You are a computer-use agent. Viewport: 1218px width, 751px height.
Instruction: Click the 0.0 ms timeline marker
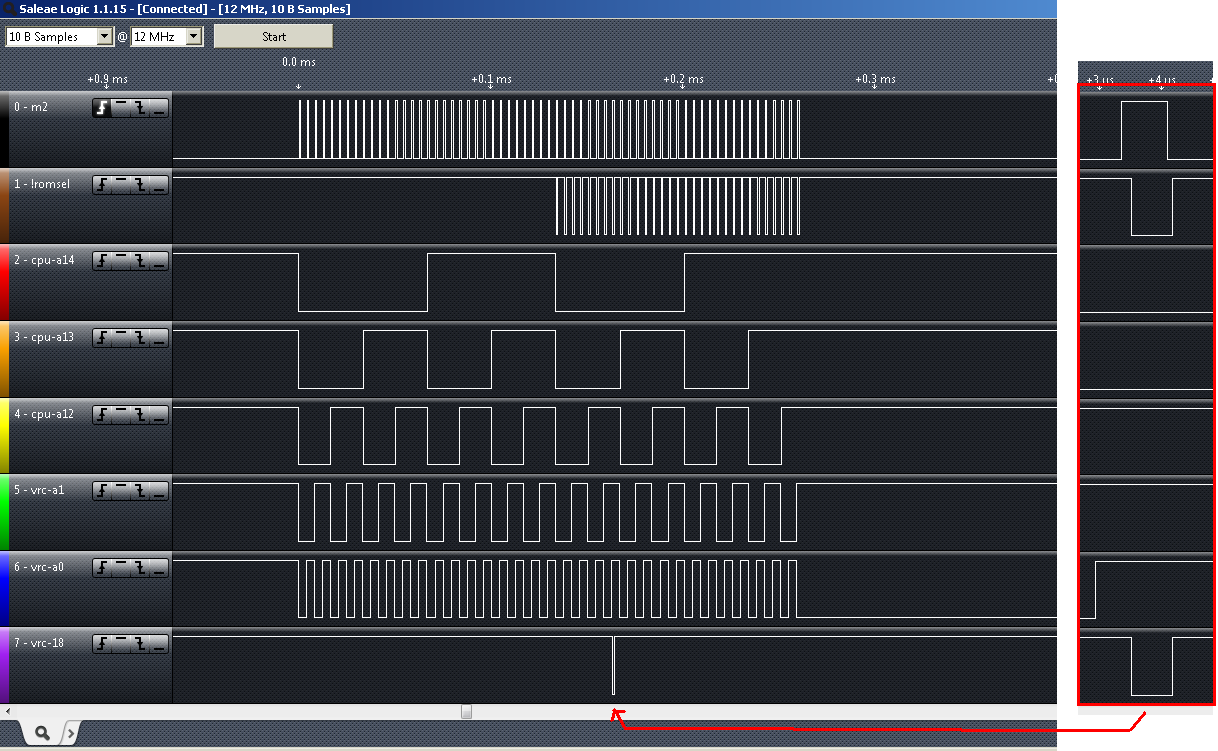(x=298, y=62)
